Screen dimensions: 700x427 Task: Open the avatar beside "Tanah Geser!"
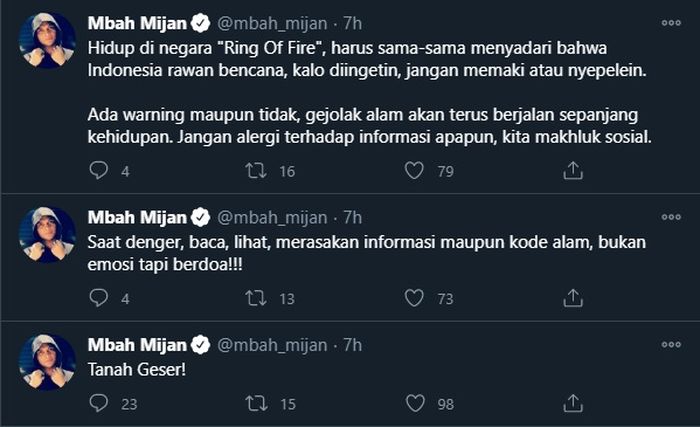47,361
